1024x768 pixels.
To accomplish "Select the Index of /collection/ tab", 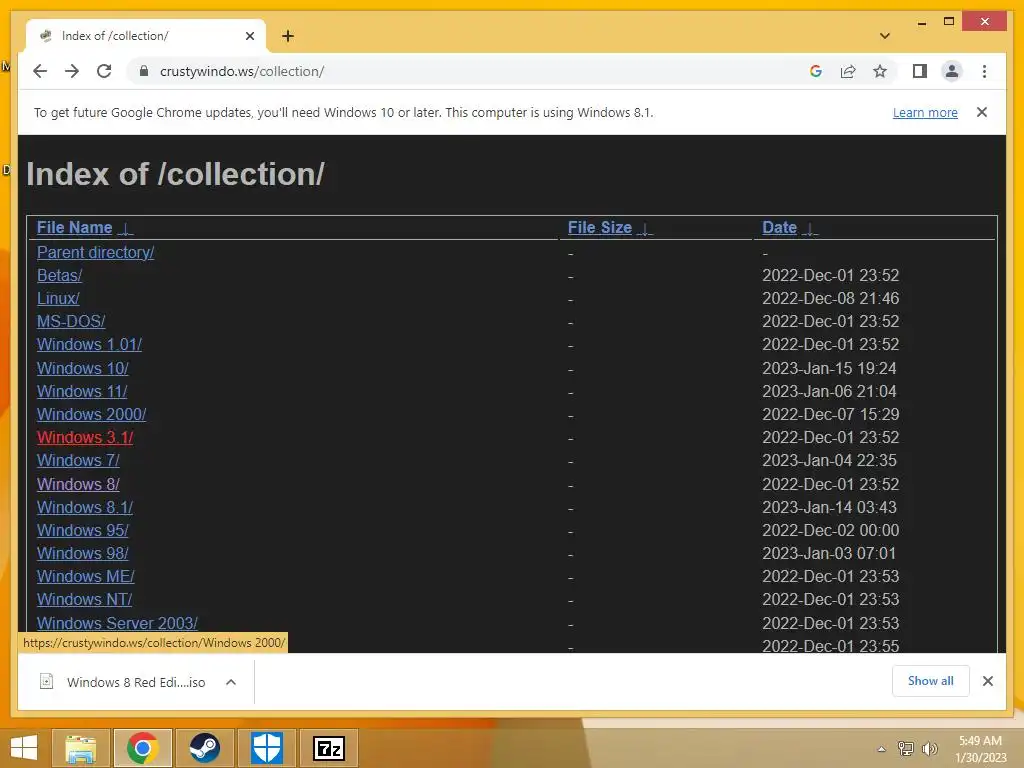I will pos(146,36).
